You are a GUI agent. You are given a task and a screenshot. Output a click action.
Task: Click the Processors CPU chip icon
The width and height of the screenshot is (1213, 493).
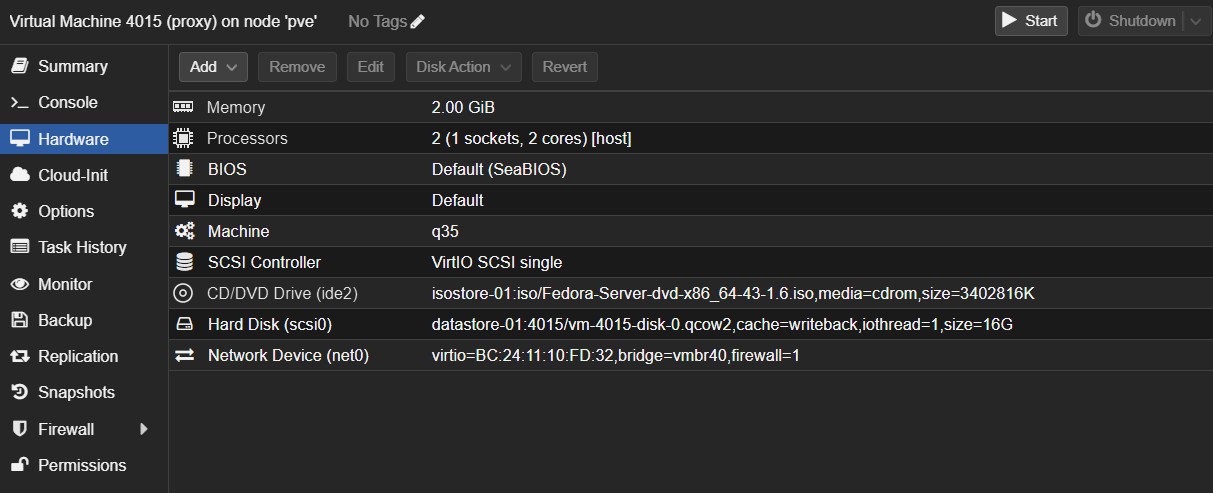[x=183, y=138]
